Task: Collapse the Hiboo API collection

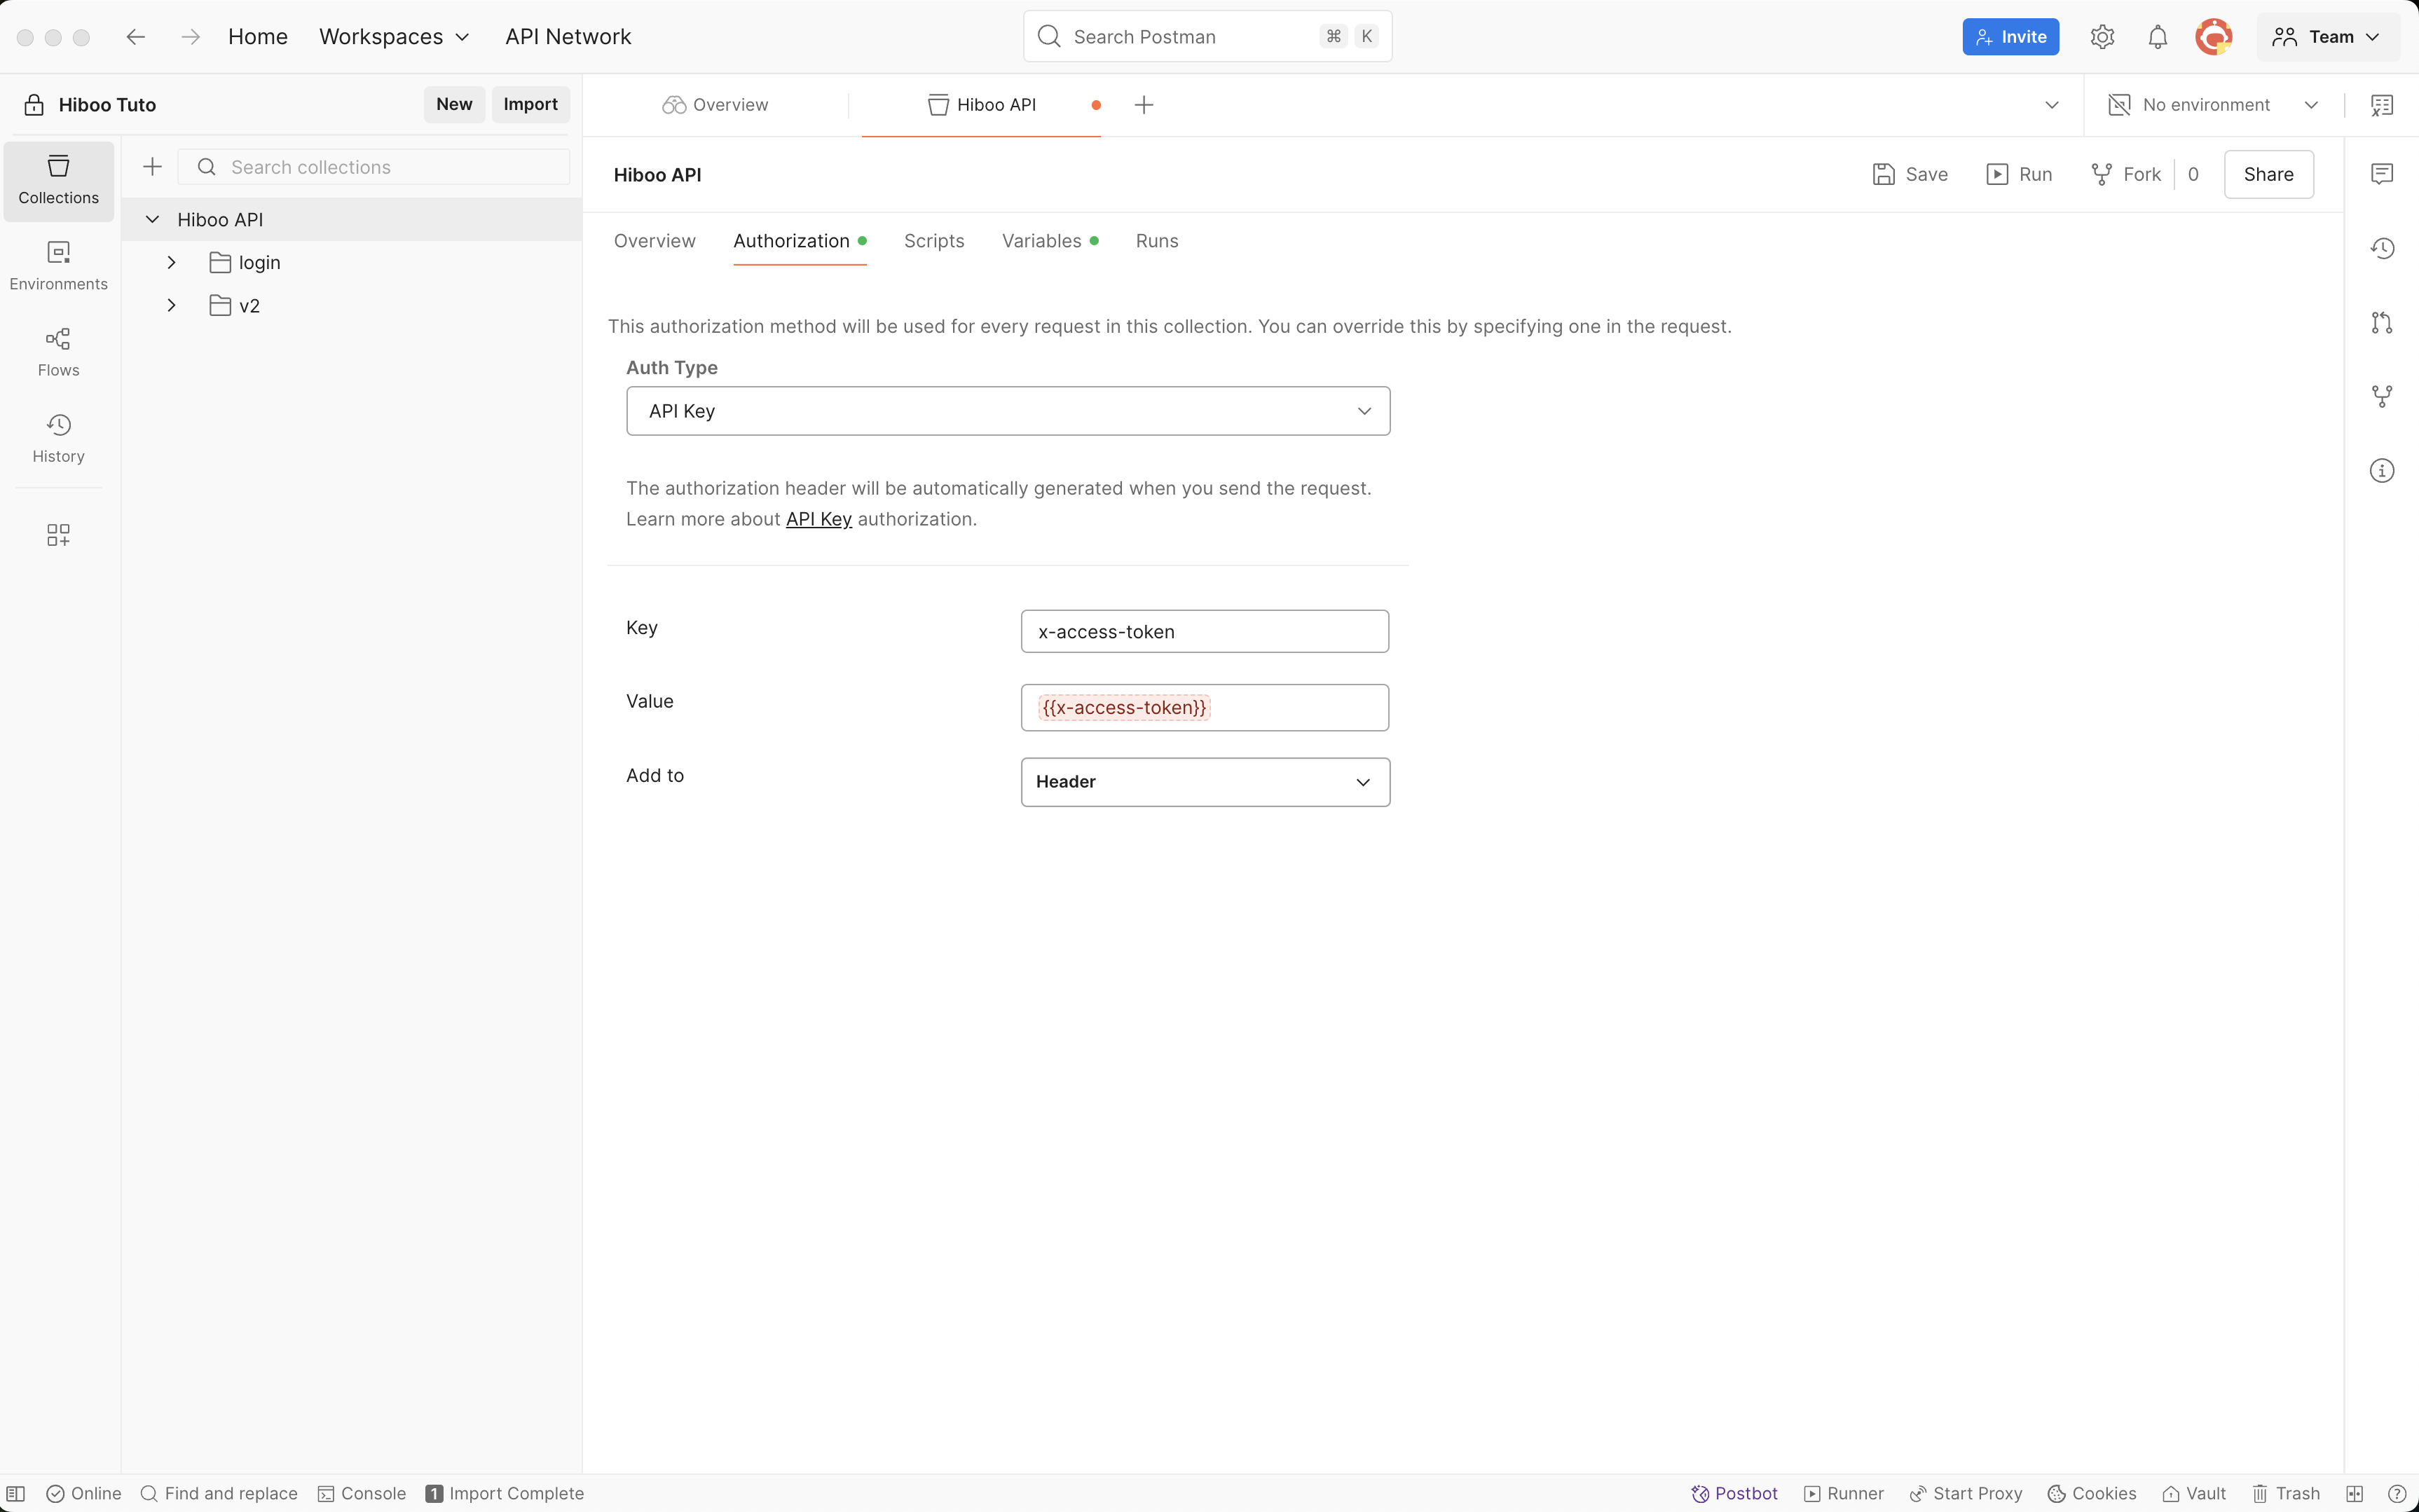Action: [152, 219]
